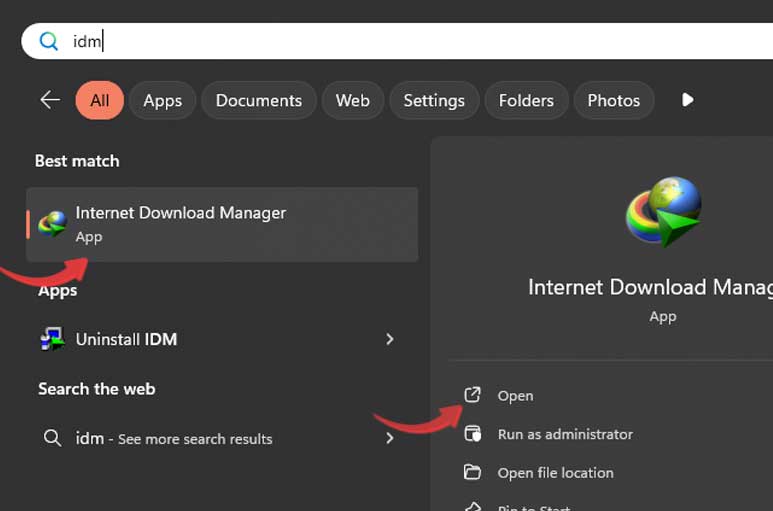Switch to the Settings filter tab
Image resolution: width=773 pixels, height=511 pixels.
[434, 101]
